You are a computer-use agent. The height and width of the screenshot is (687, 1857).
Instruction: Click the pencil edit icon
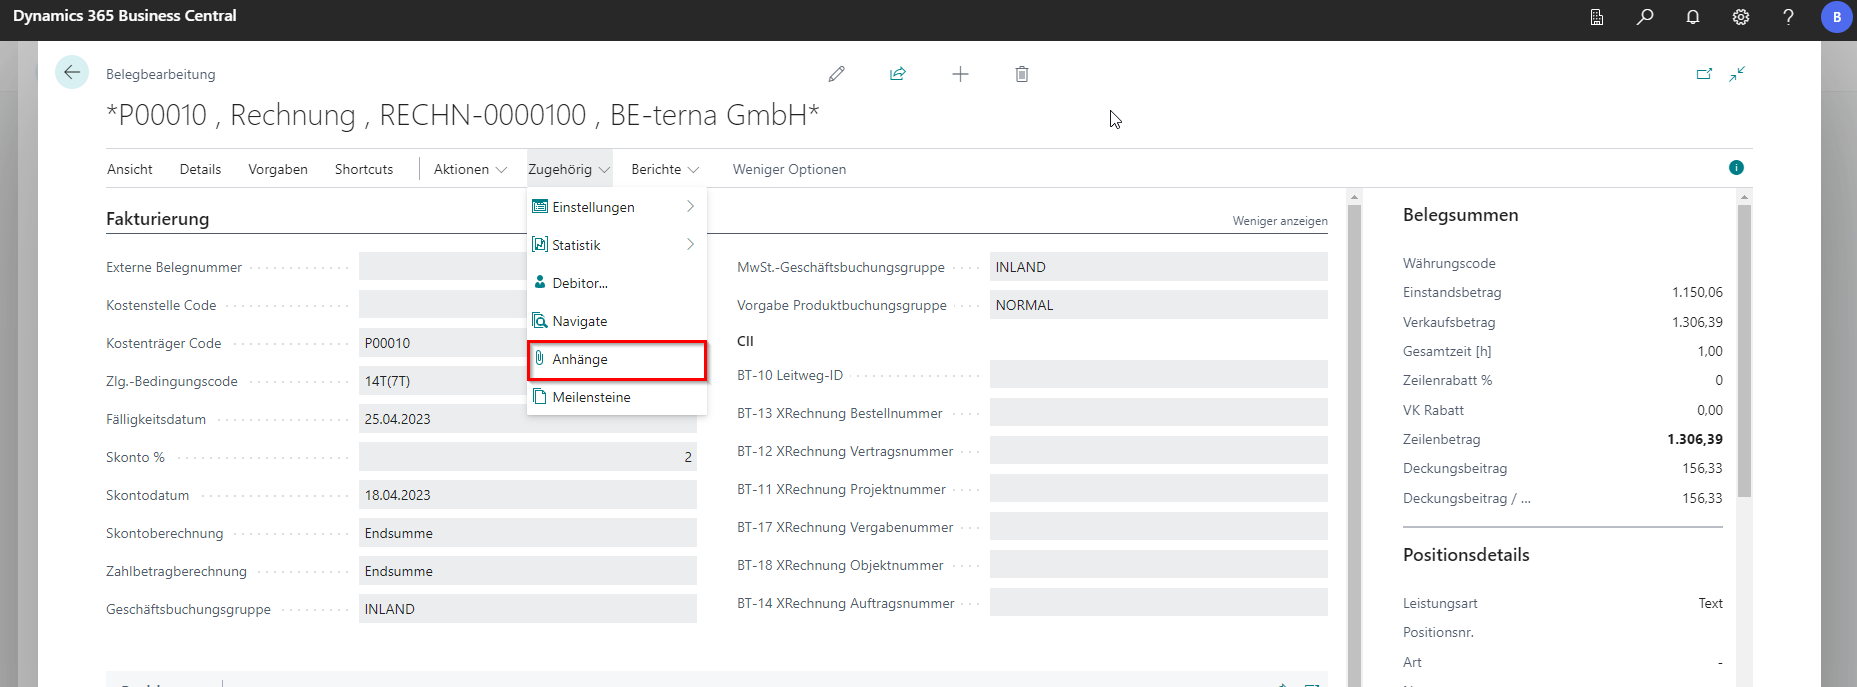click(x=837, y=74)
